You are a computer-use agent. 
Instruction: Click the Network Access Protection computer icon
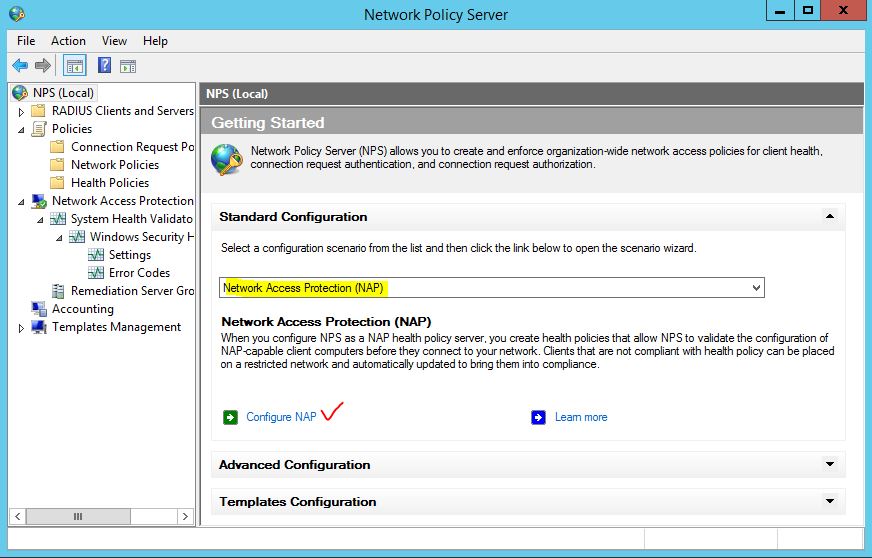coord(39,201)
